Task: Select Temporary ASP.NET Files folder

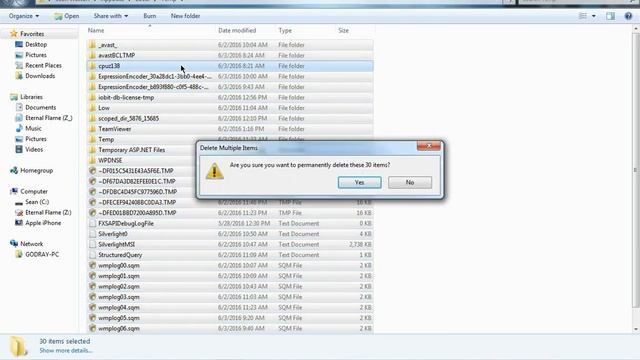Action: (131, 150)
